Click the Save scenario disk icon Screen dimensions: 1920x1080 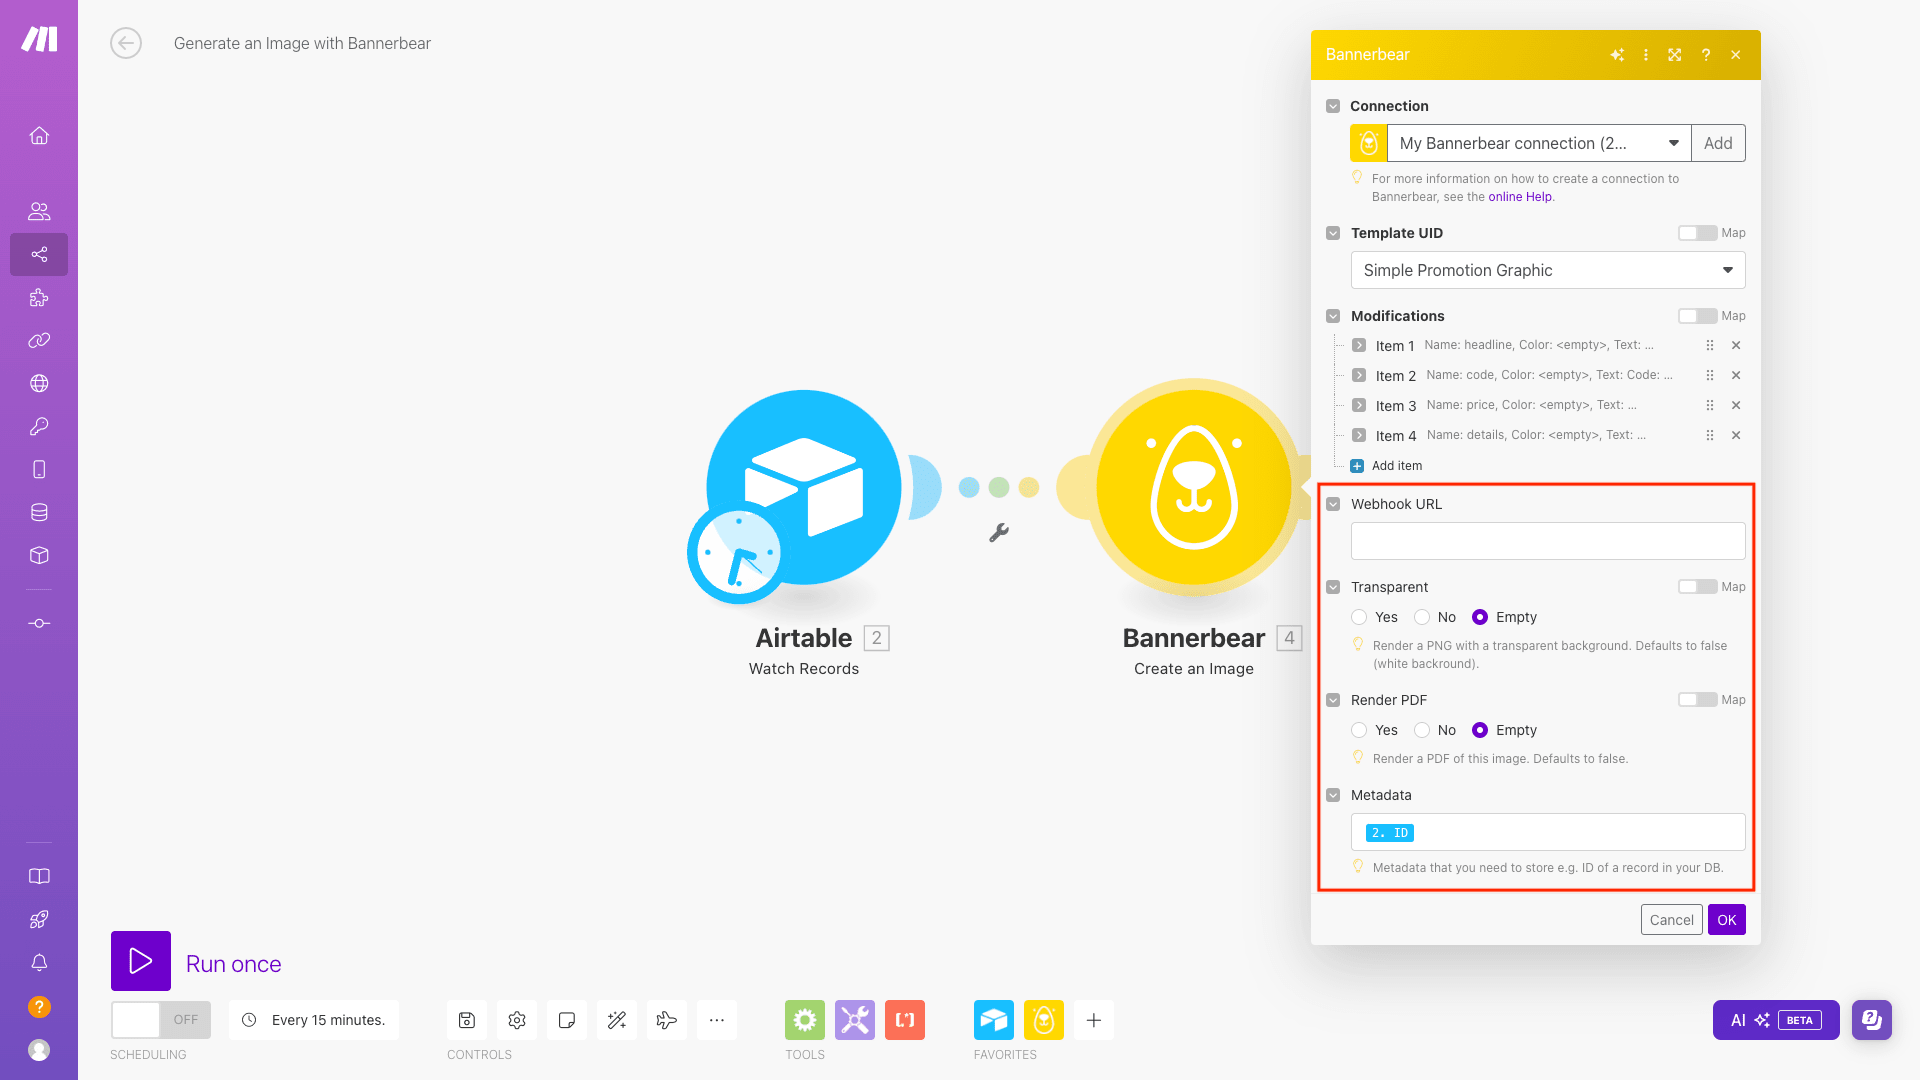[466, 1020]
